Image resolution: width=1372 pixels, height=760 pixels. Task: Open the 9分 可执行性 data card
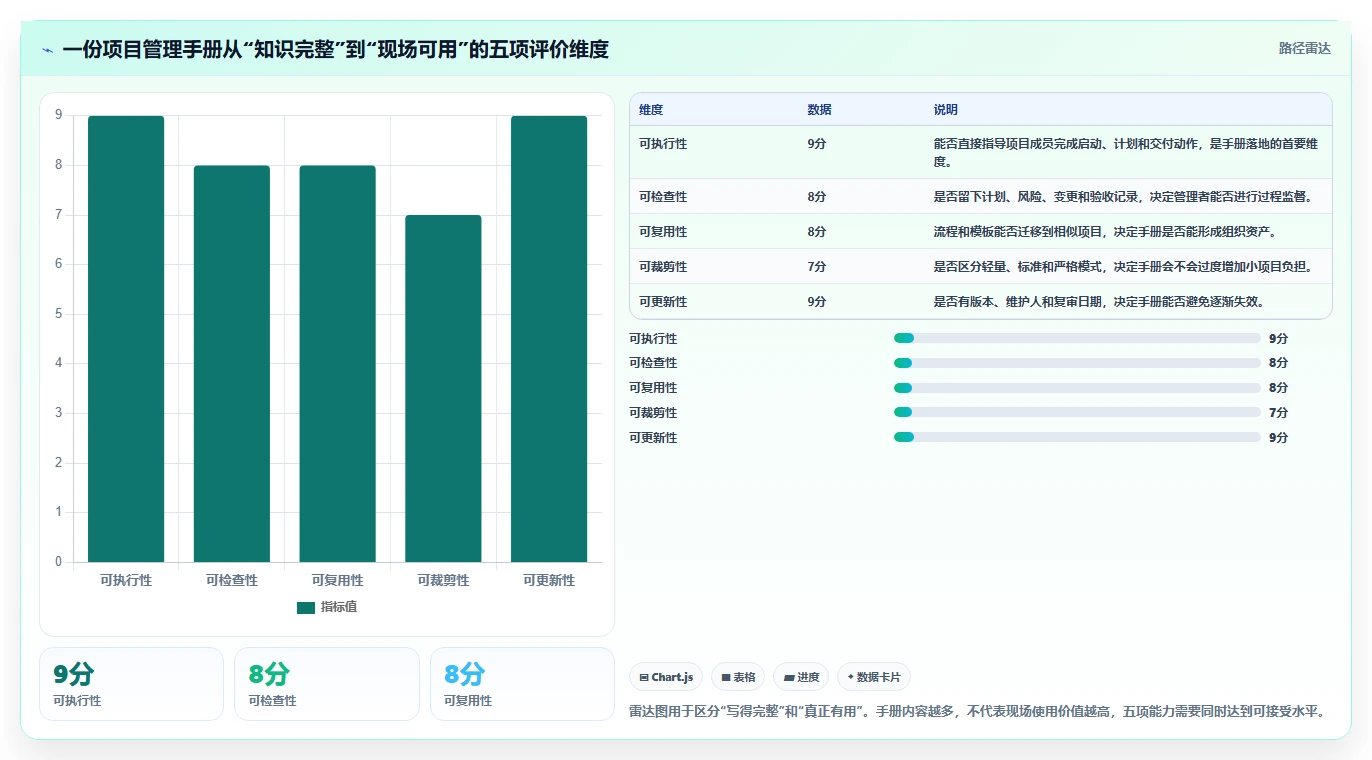(131, 684)
